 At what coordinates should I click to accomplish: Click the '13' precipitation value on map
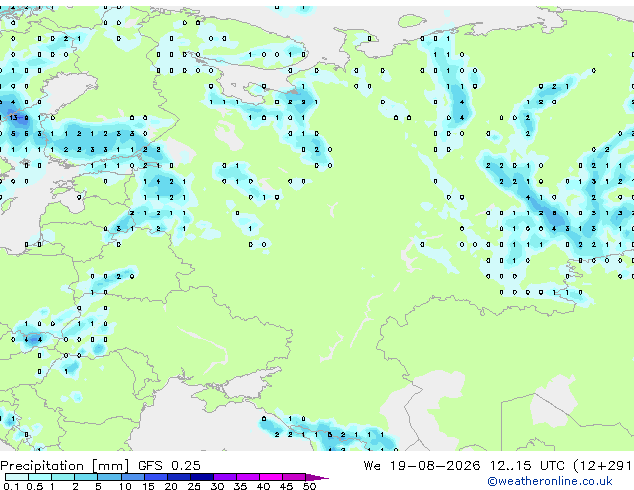click(13, 118)
